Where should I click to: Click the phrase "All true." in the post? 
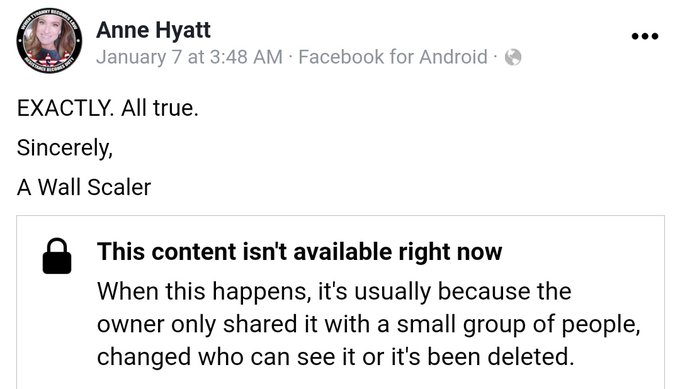[x=160, y=108]
